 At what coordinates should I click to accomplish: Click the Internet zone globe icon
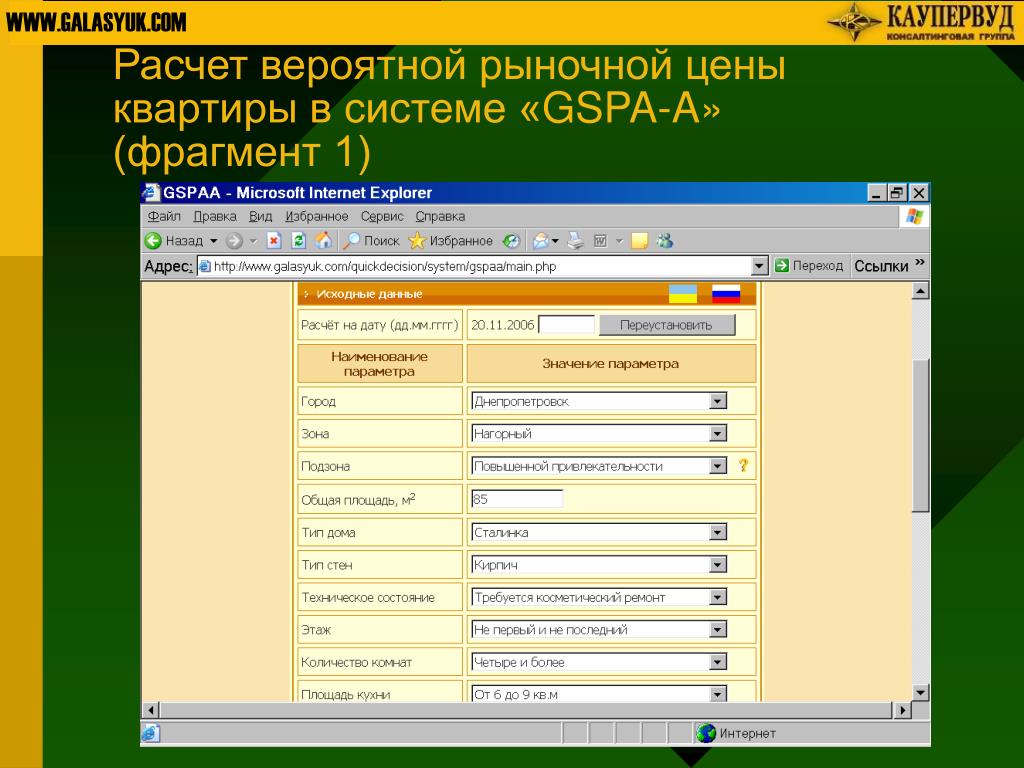pos(706,733)
